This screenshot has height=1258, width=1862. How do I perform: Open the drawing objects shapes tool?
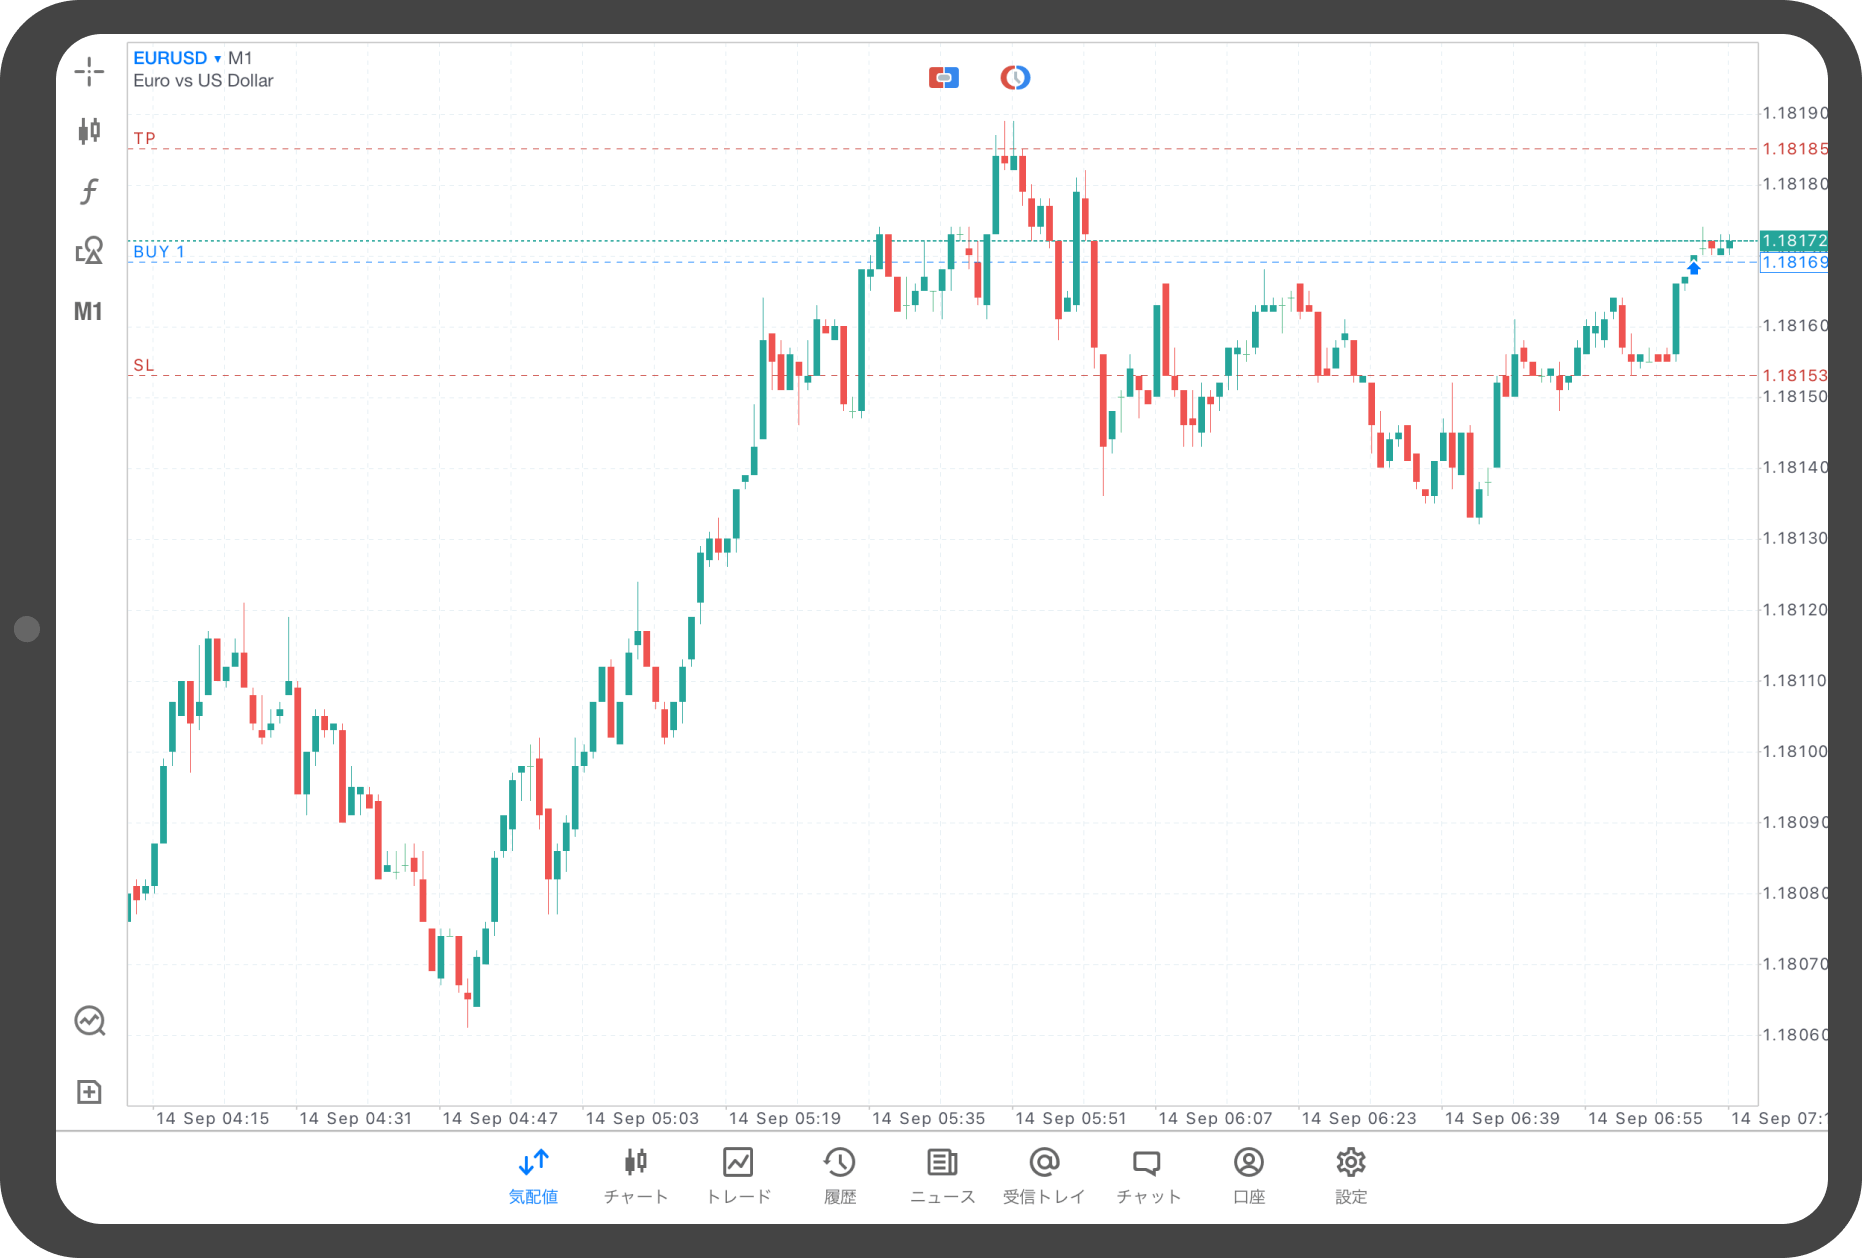89,250
